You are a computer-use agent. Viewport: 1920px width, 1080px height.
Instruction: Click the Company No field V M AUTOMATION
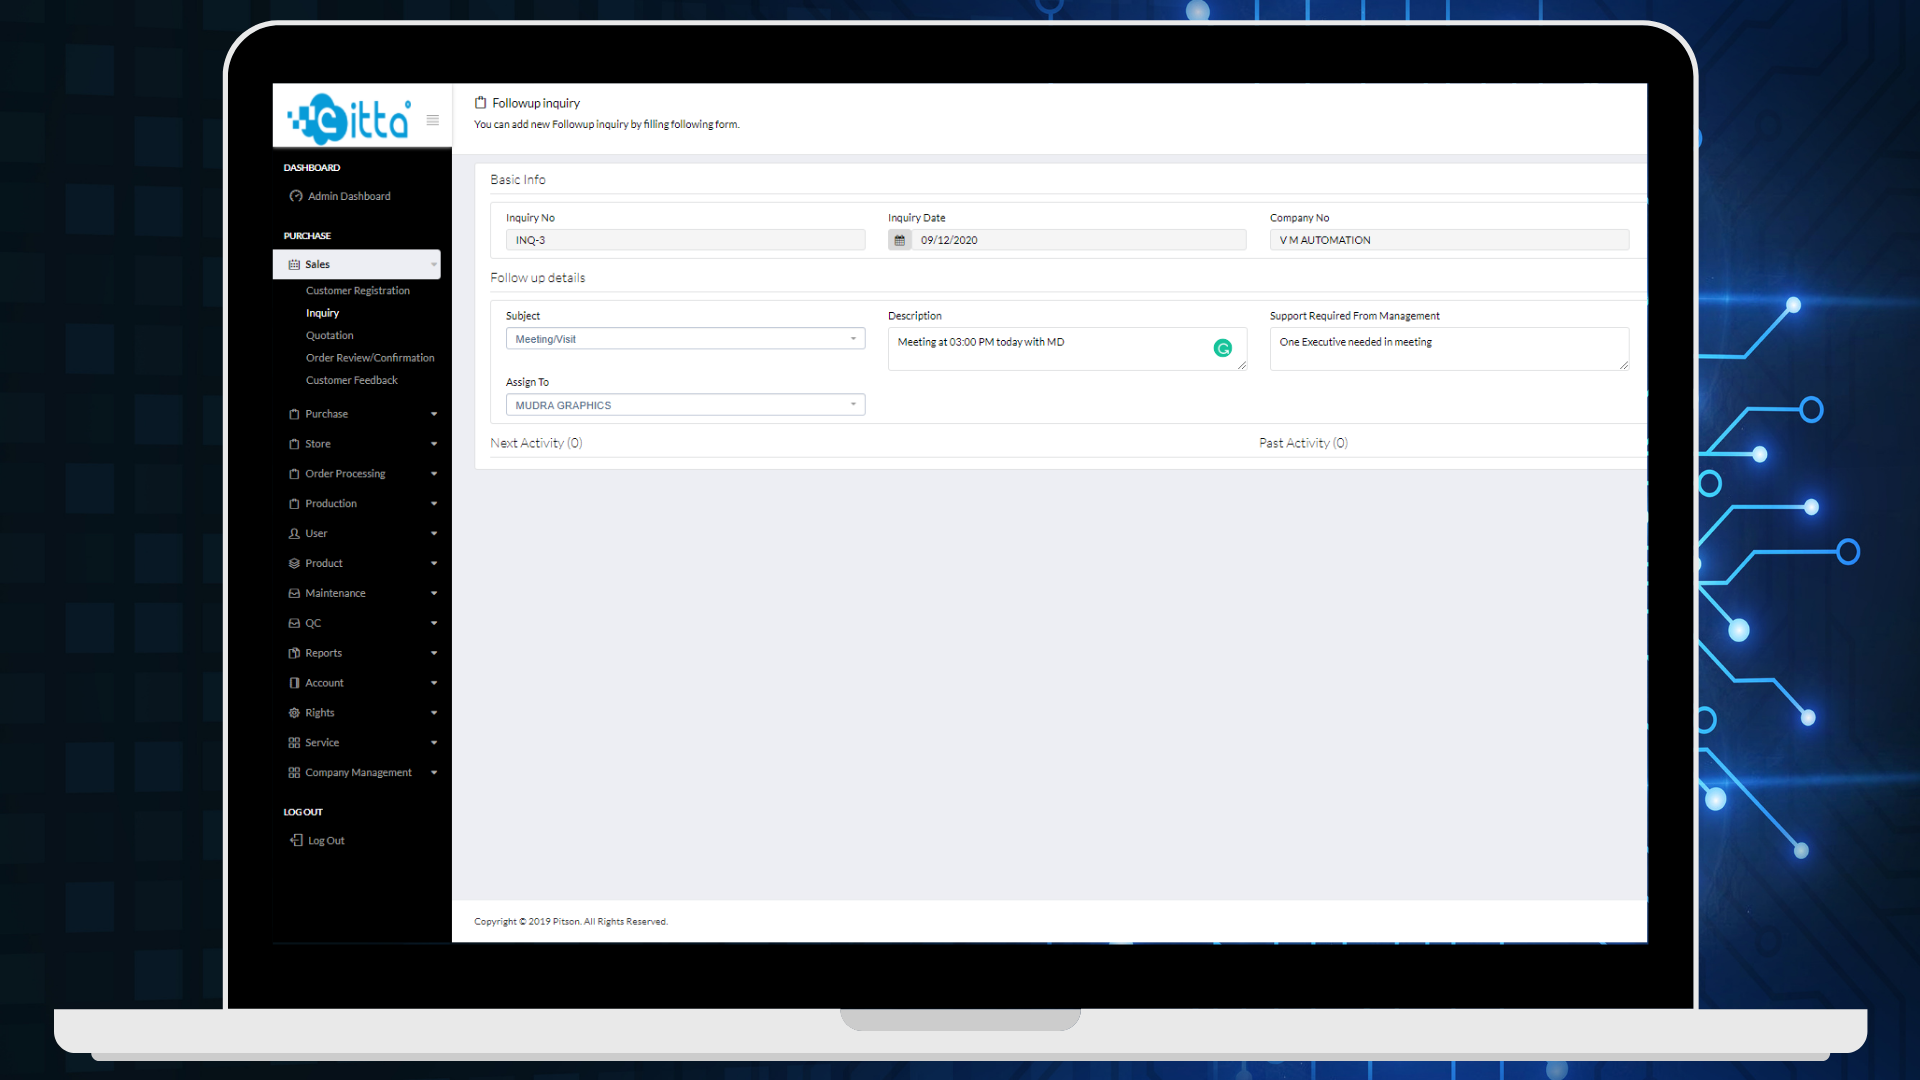[1449, 240]
